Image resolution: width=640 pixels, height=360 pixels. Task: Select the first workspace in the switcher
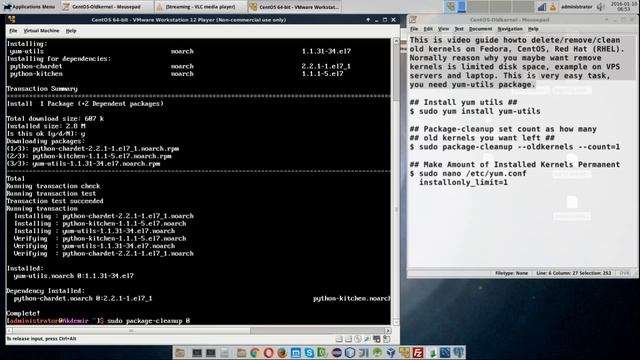pyautogui.click(x=456, y=7)
